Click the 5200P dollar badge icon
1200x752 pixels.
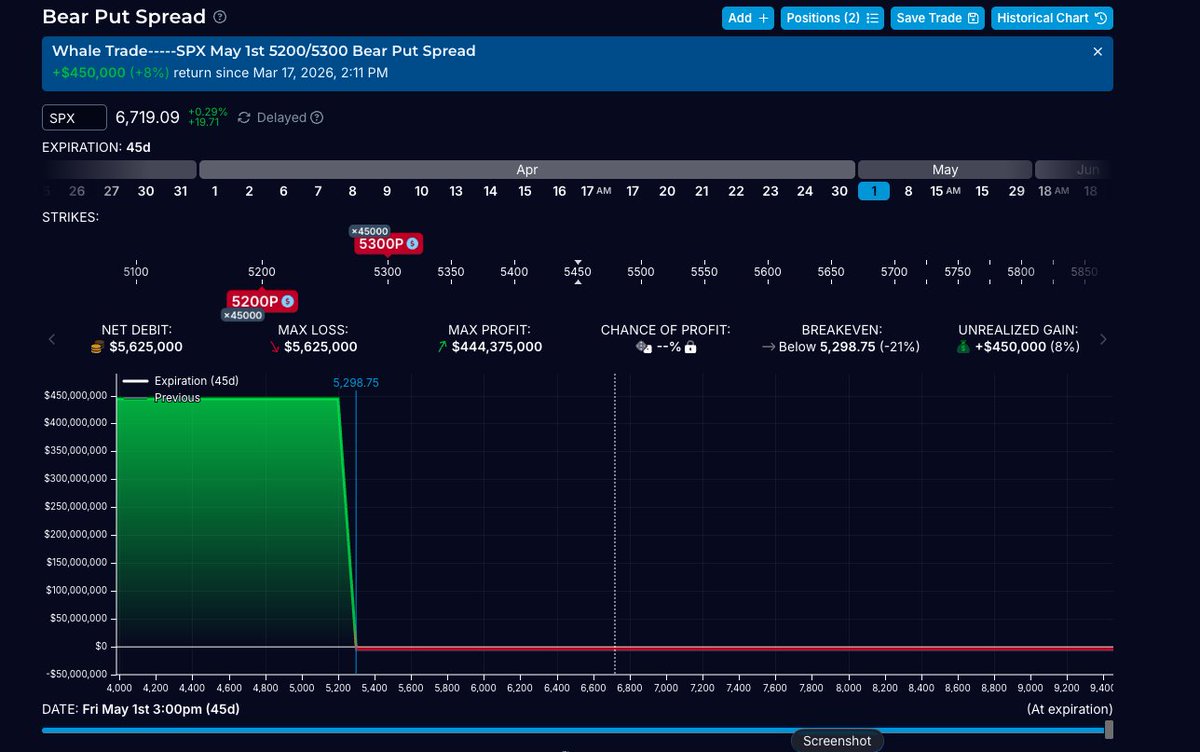coord(287,300)
